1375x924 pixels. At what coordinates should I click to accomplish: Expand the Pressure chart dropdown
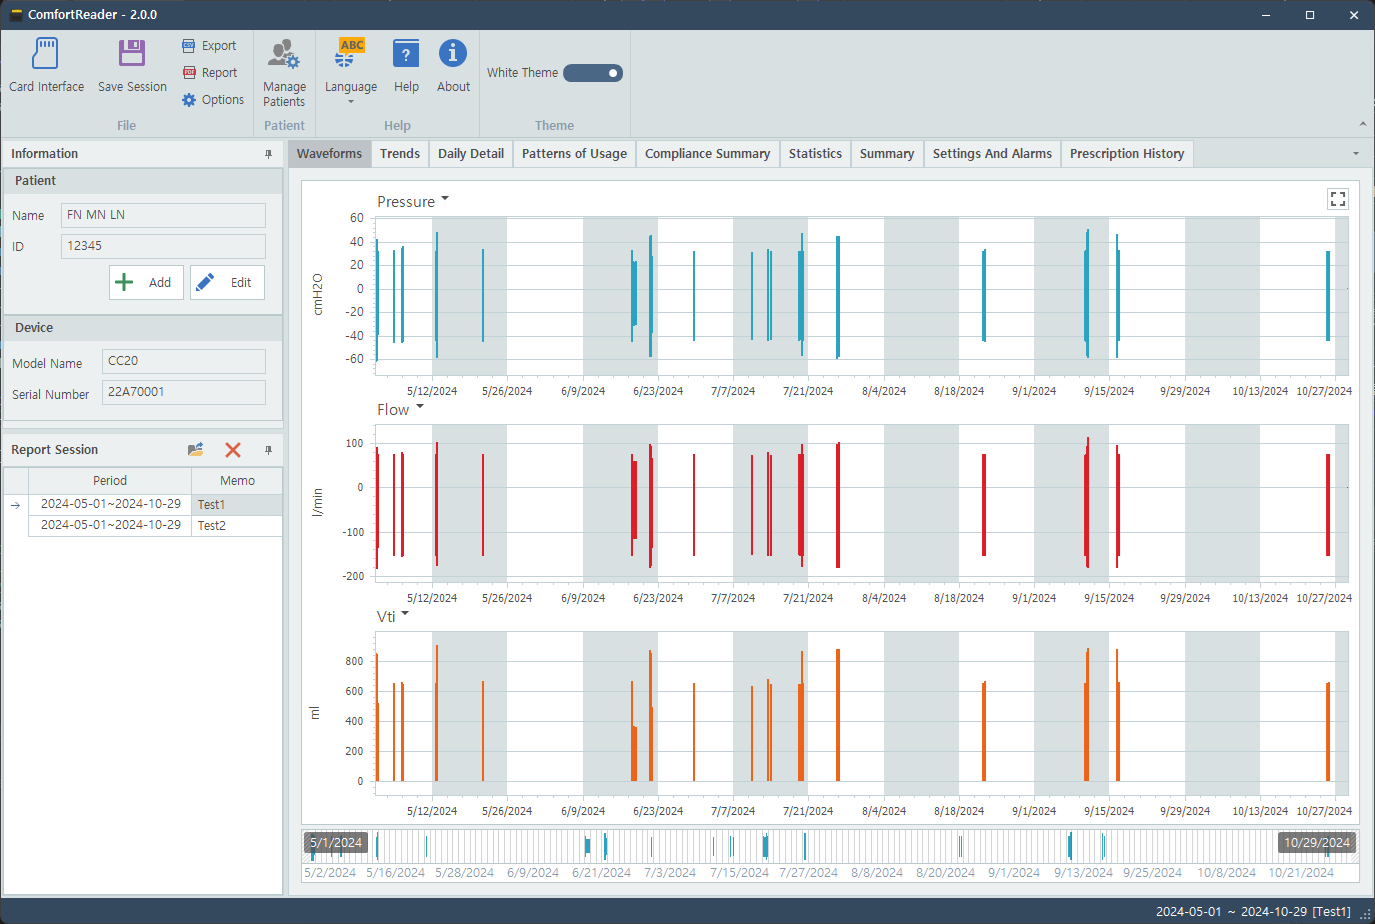(445, 199)
